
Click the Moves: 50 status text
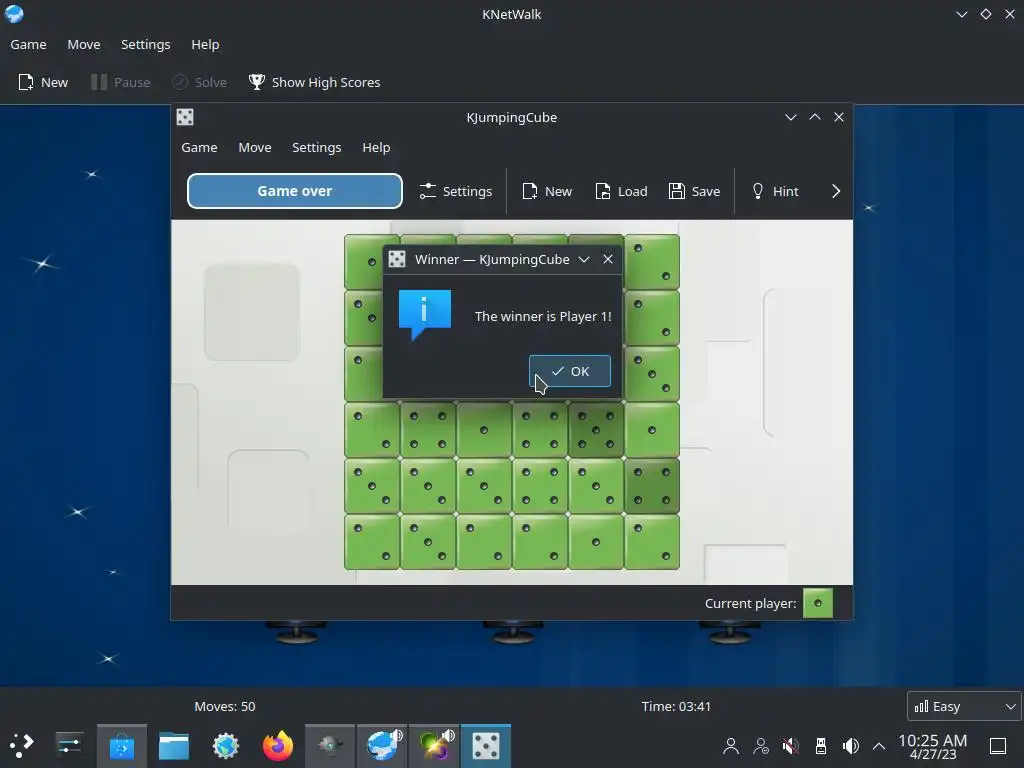pyautogui.click(x=225, y=707)
